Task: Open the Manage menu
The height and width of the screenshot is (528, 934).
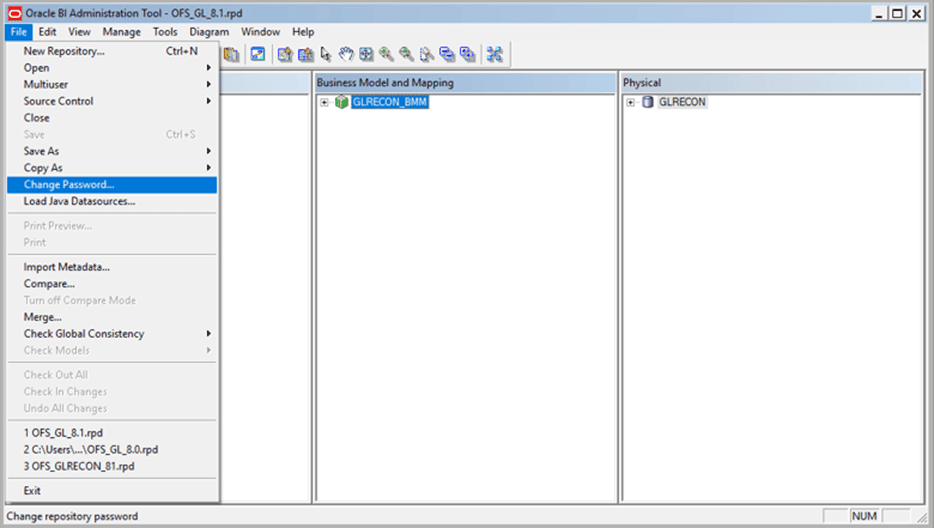Action: tap(122, 32)
